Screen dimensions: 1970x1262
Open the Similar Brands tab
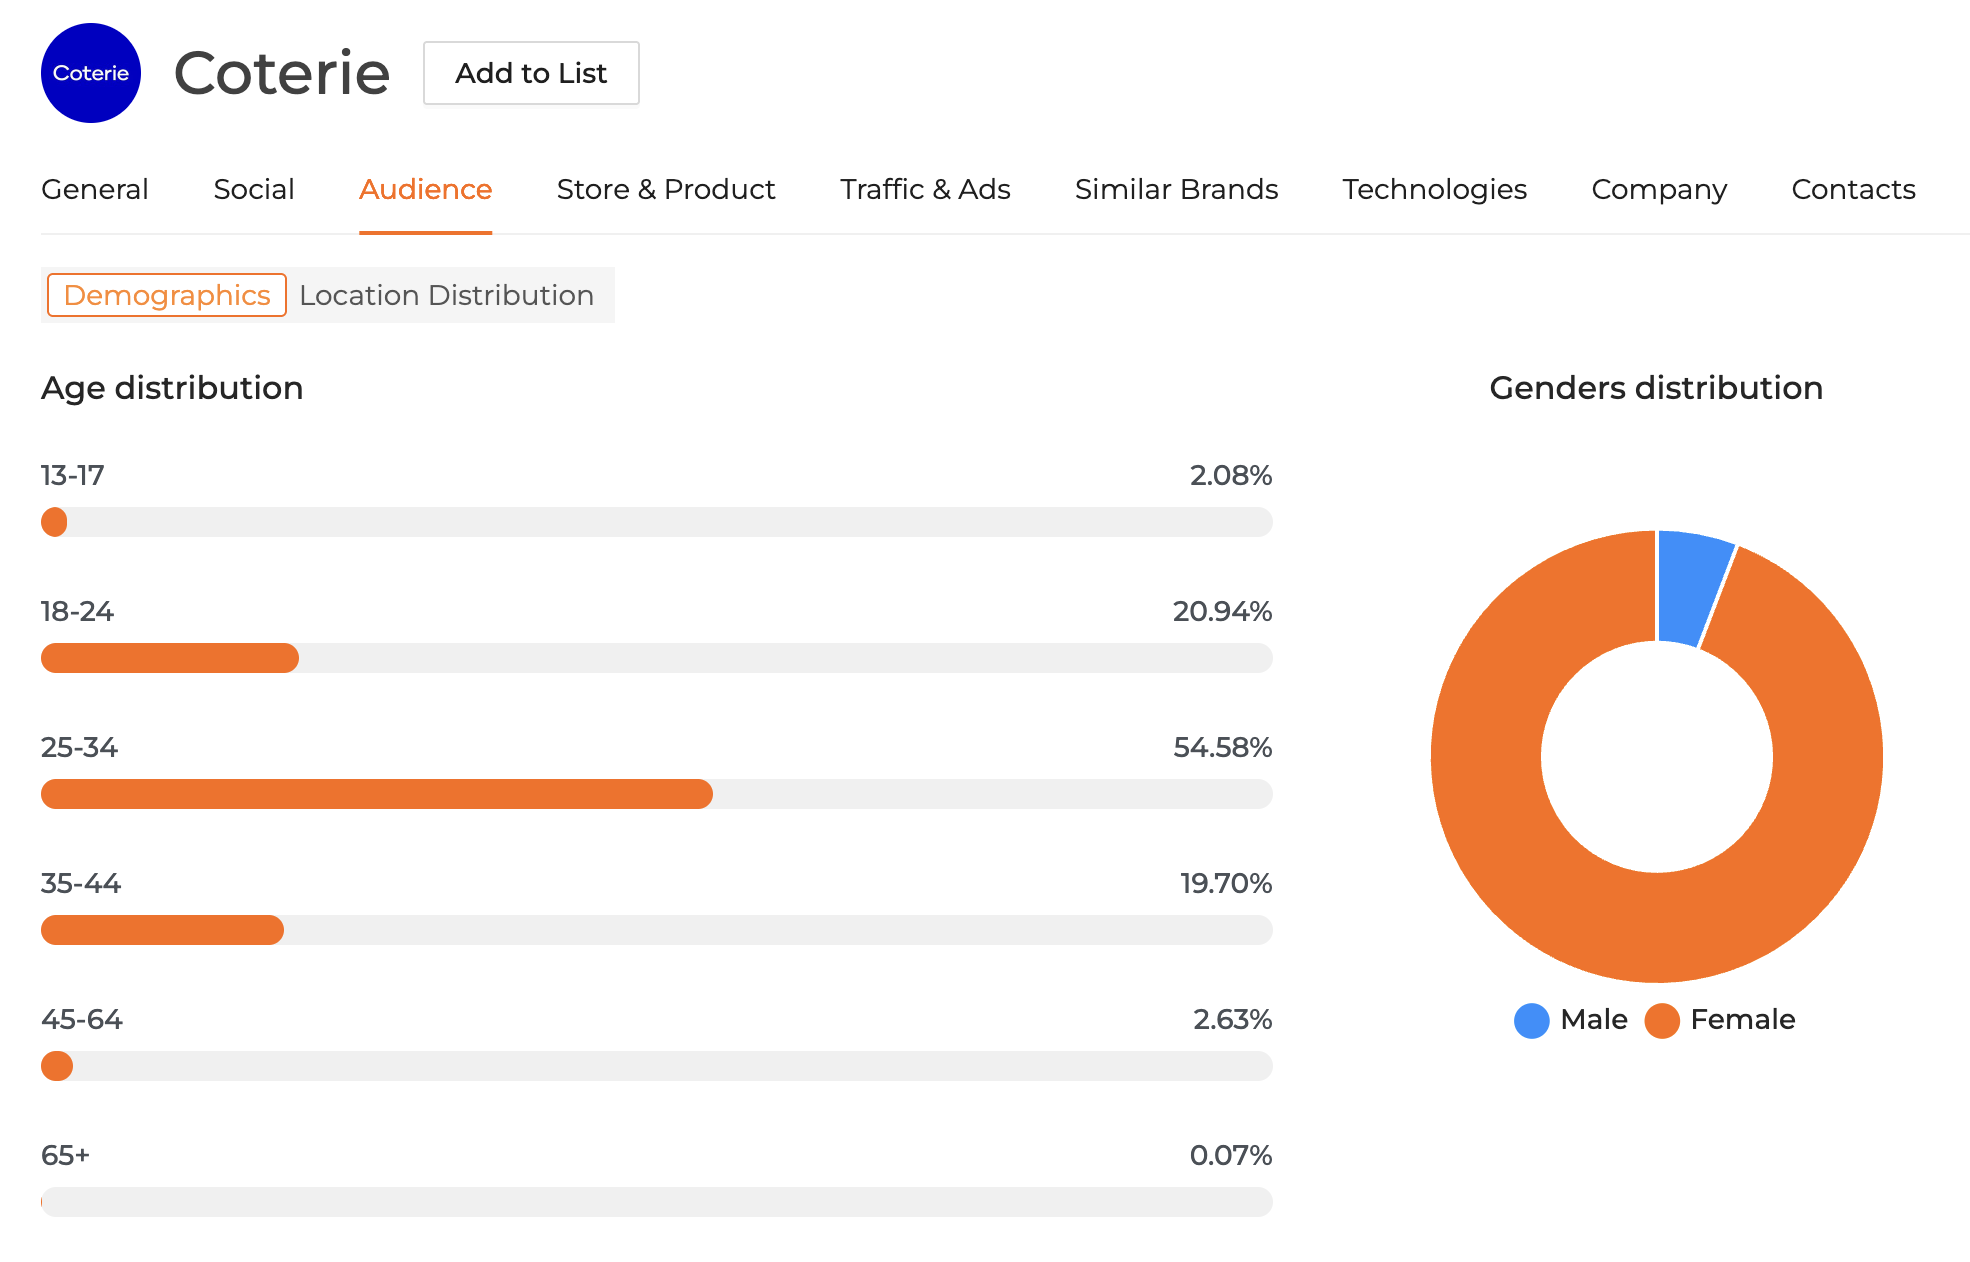1176,189
